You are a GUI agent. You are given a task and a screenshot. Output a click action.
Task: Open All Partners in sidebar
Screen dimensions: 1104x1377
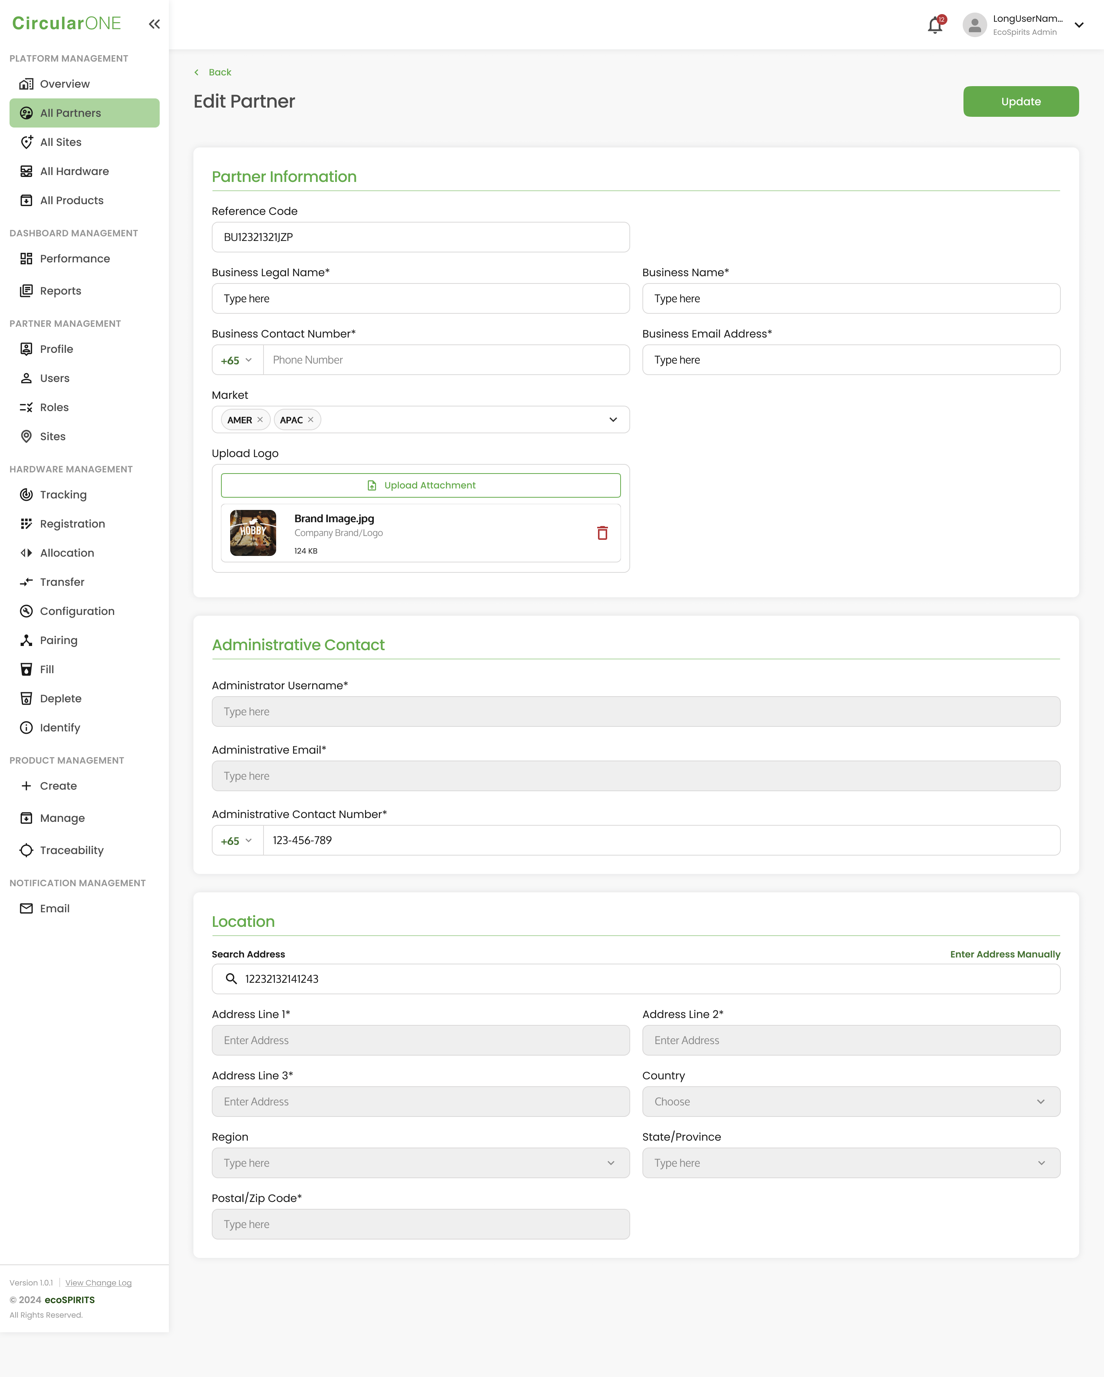tap(85, 113)
